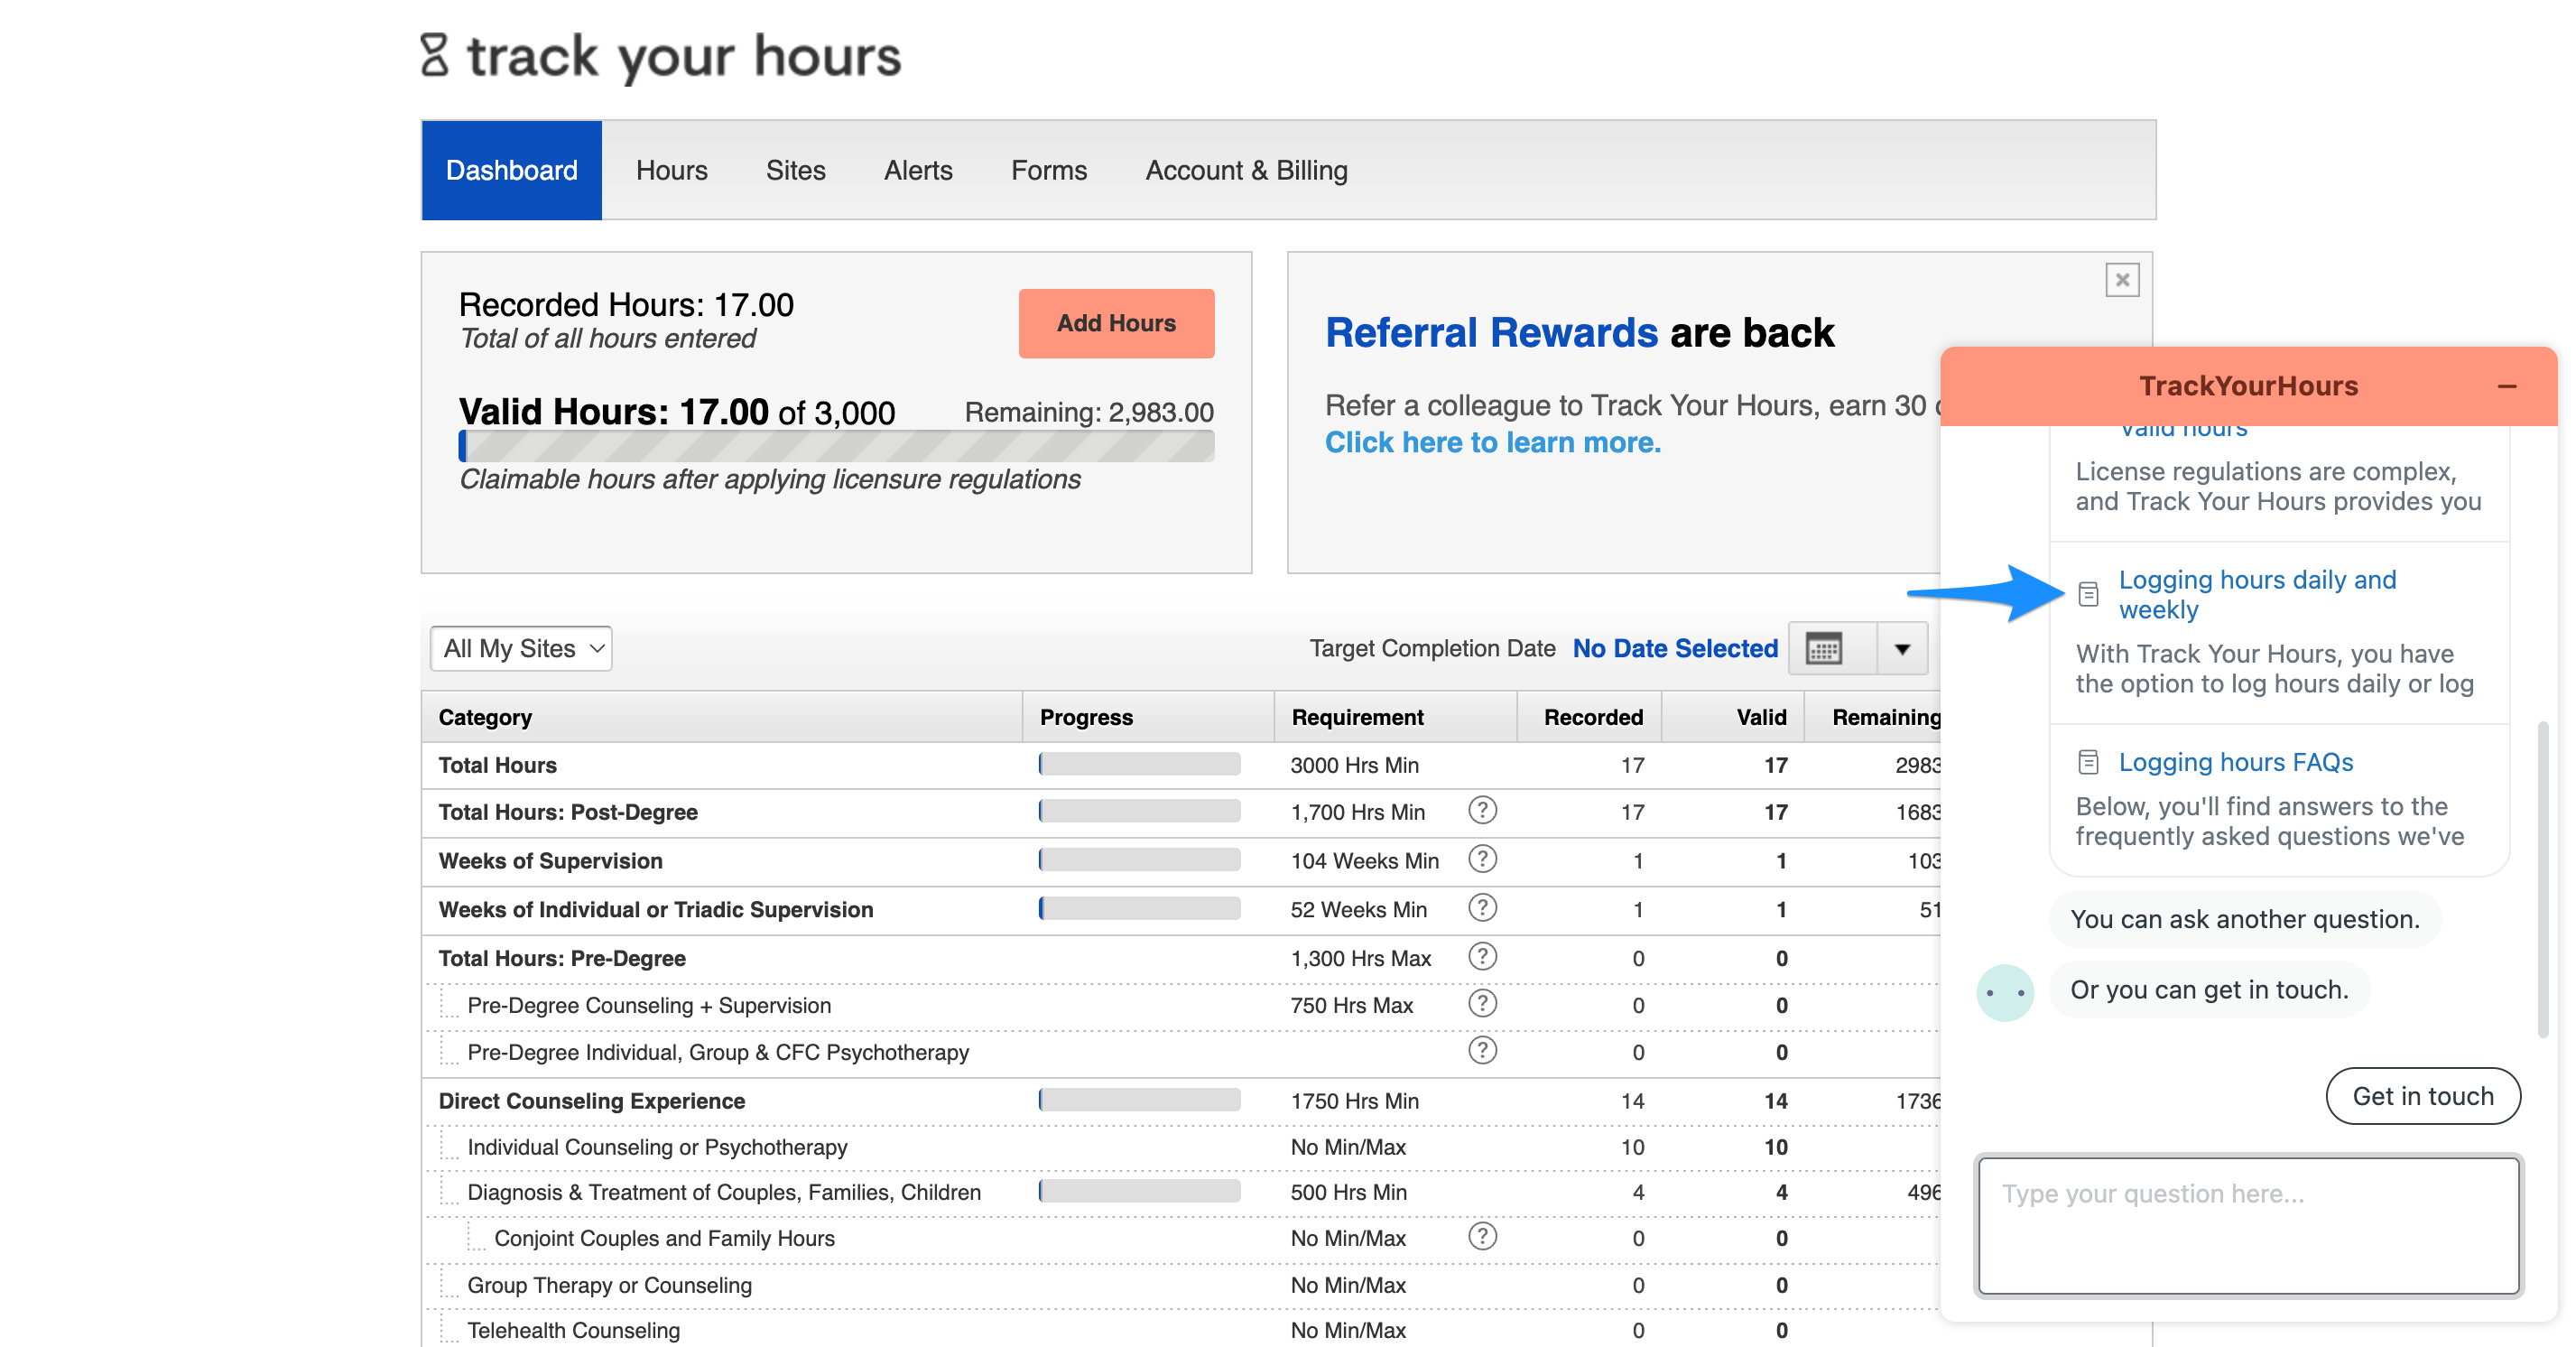Click the Total Hours progress bar
Image resolution: width=2576 pixels, height=1347 pixels.
1139,764
